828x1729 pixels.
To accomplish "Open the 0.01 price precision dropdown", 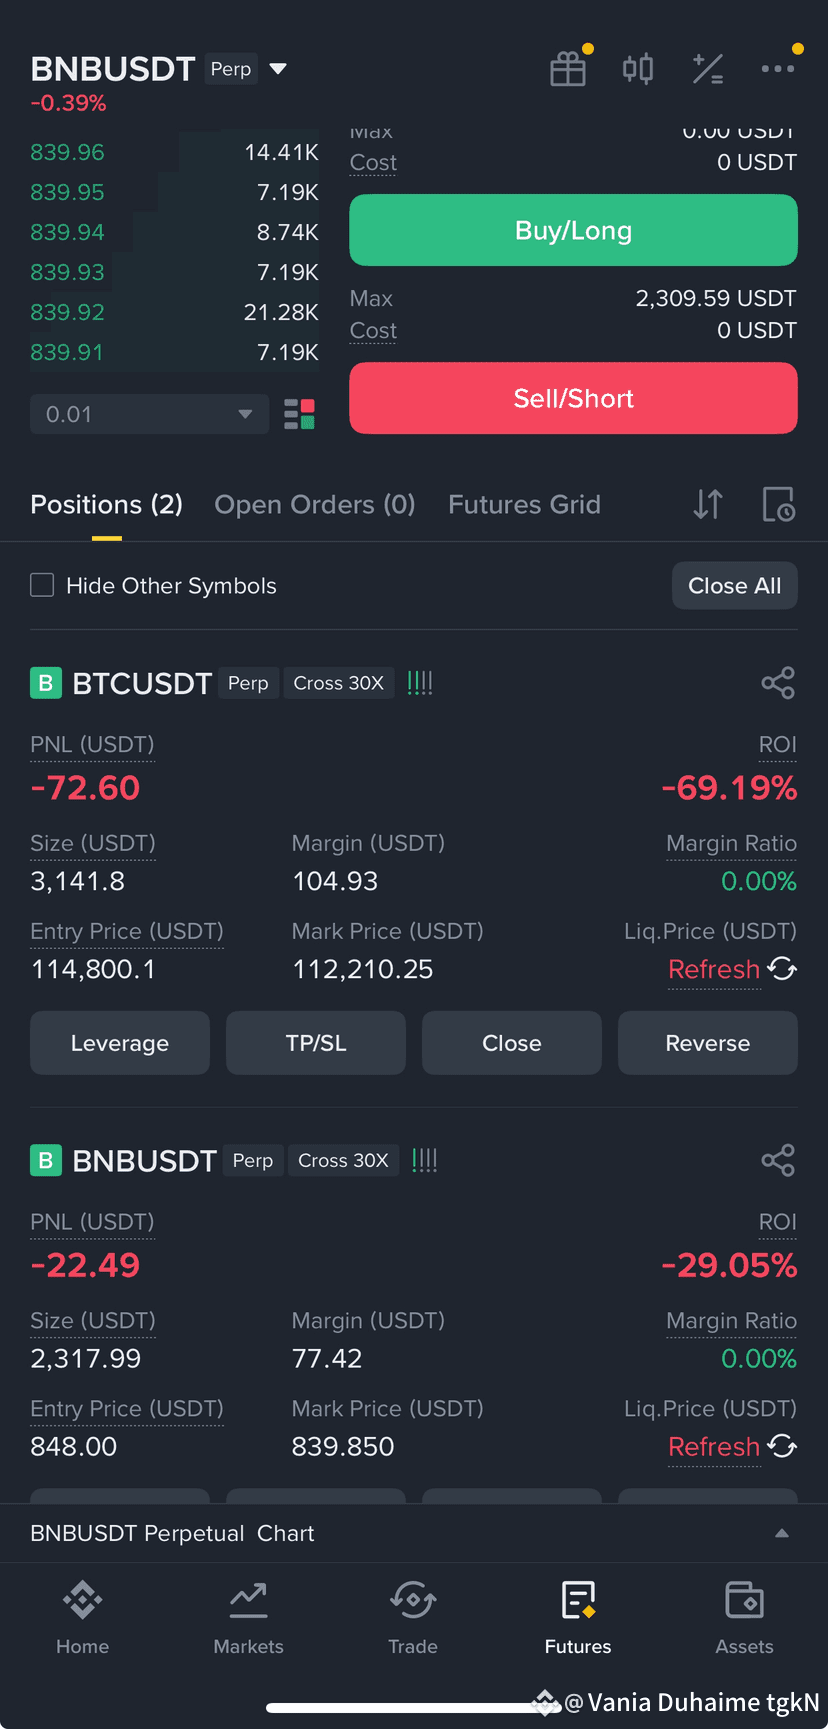I will point(150,414).
